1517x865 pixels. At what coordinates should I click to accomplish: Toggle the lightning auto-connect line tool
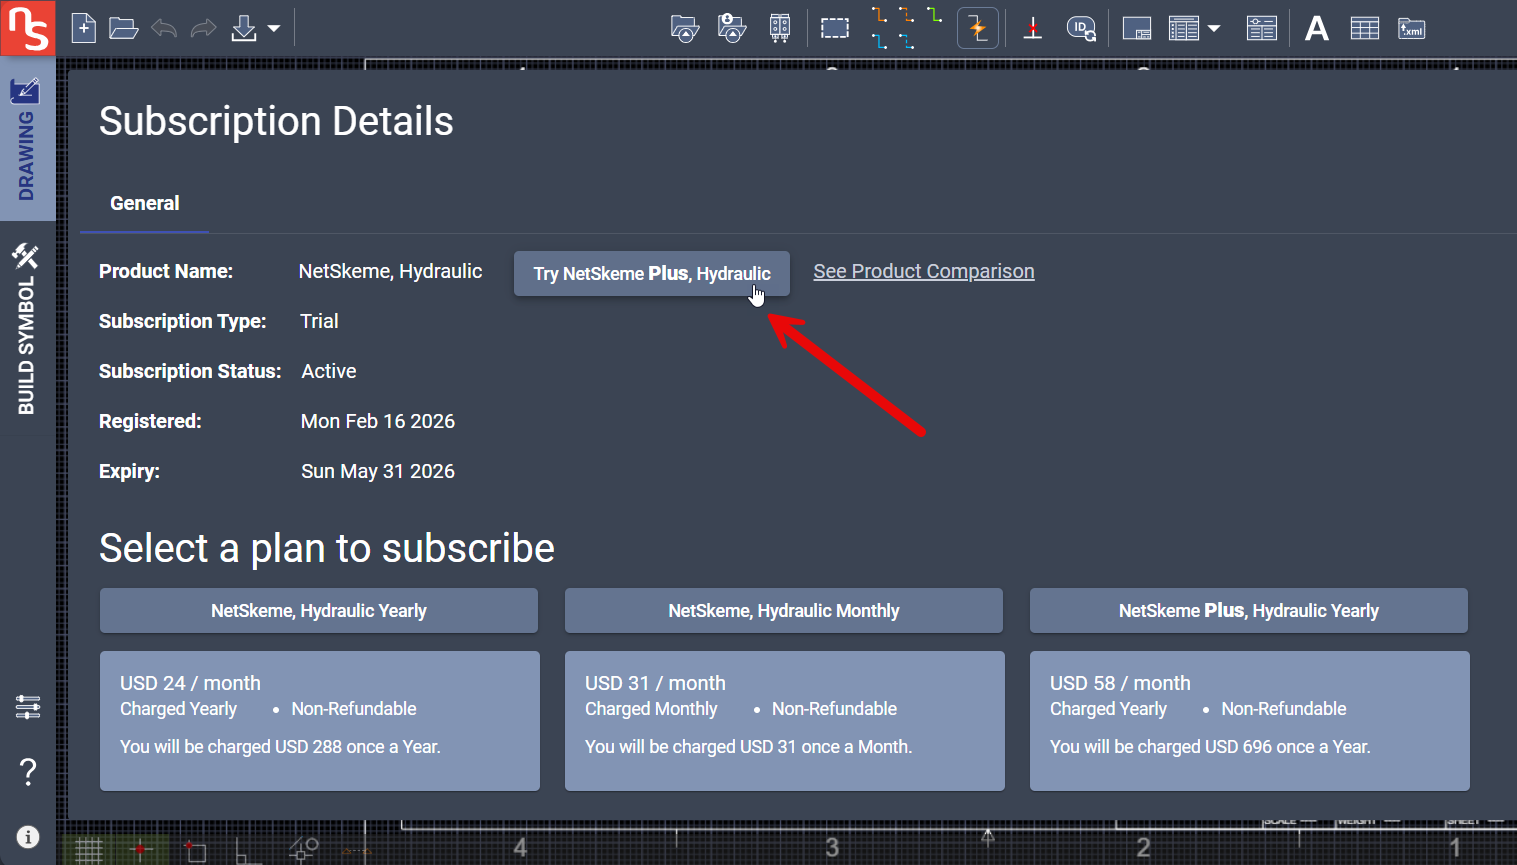[x=978, y=28]
